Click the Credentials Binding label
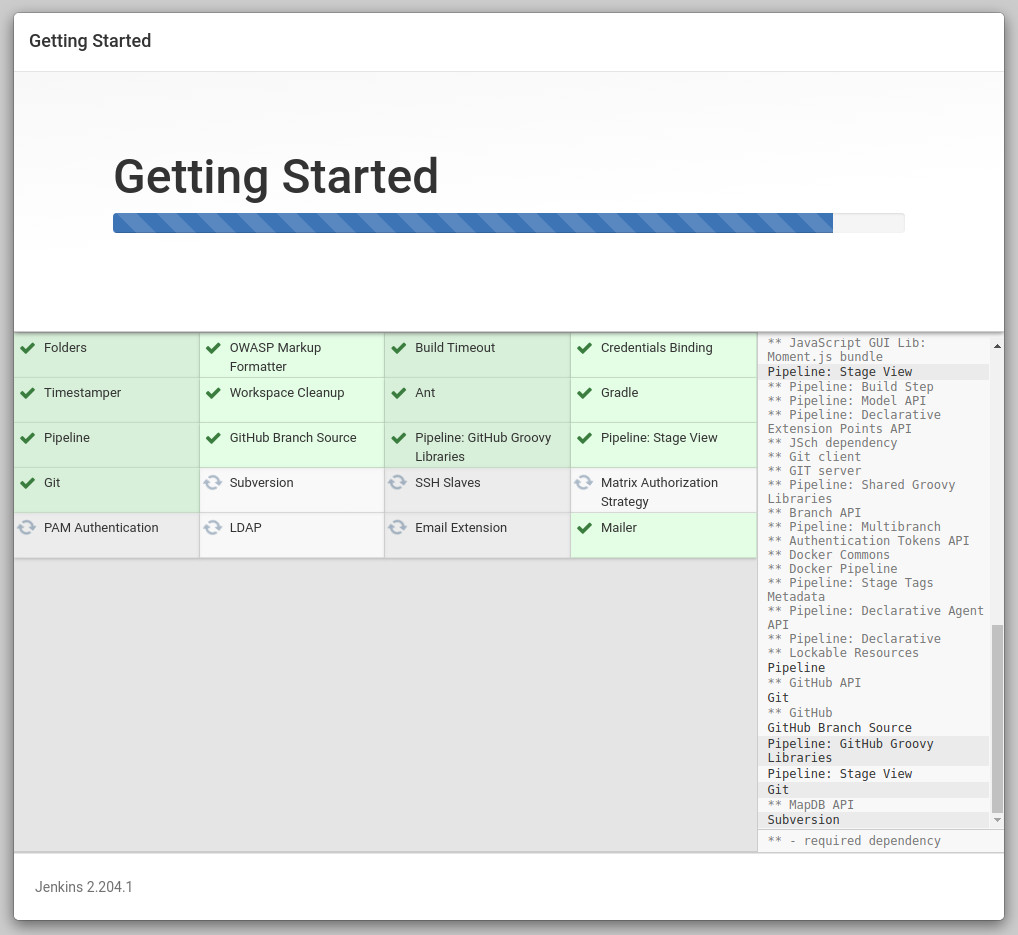This screenshot has width=1018, height=935. (x=656, y=347)
